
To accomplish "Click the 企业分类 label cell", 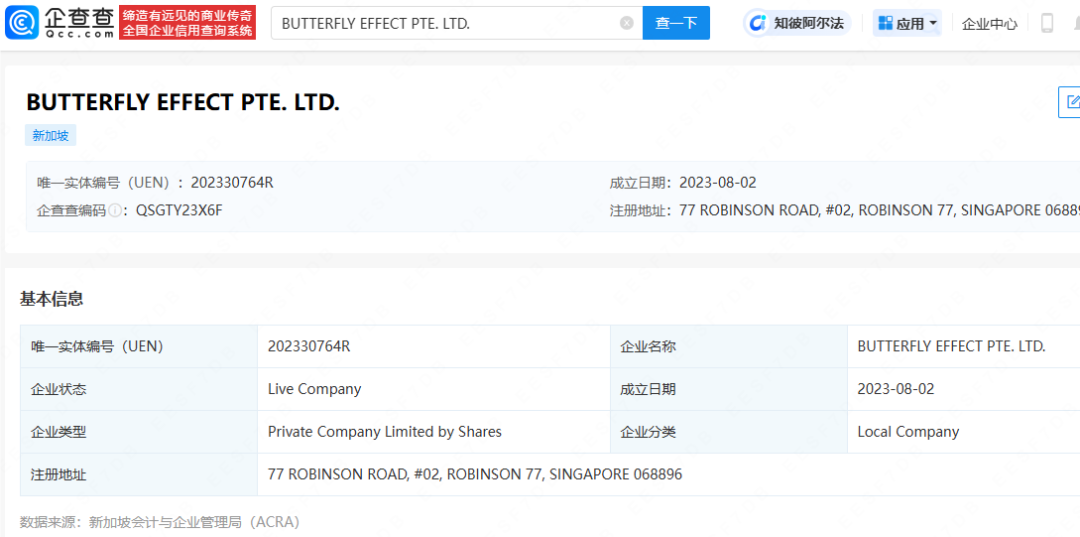I will (x=729, y=432).
